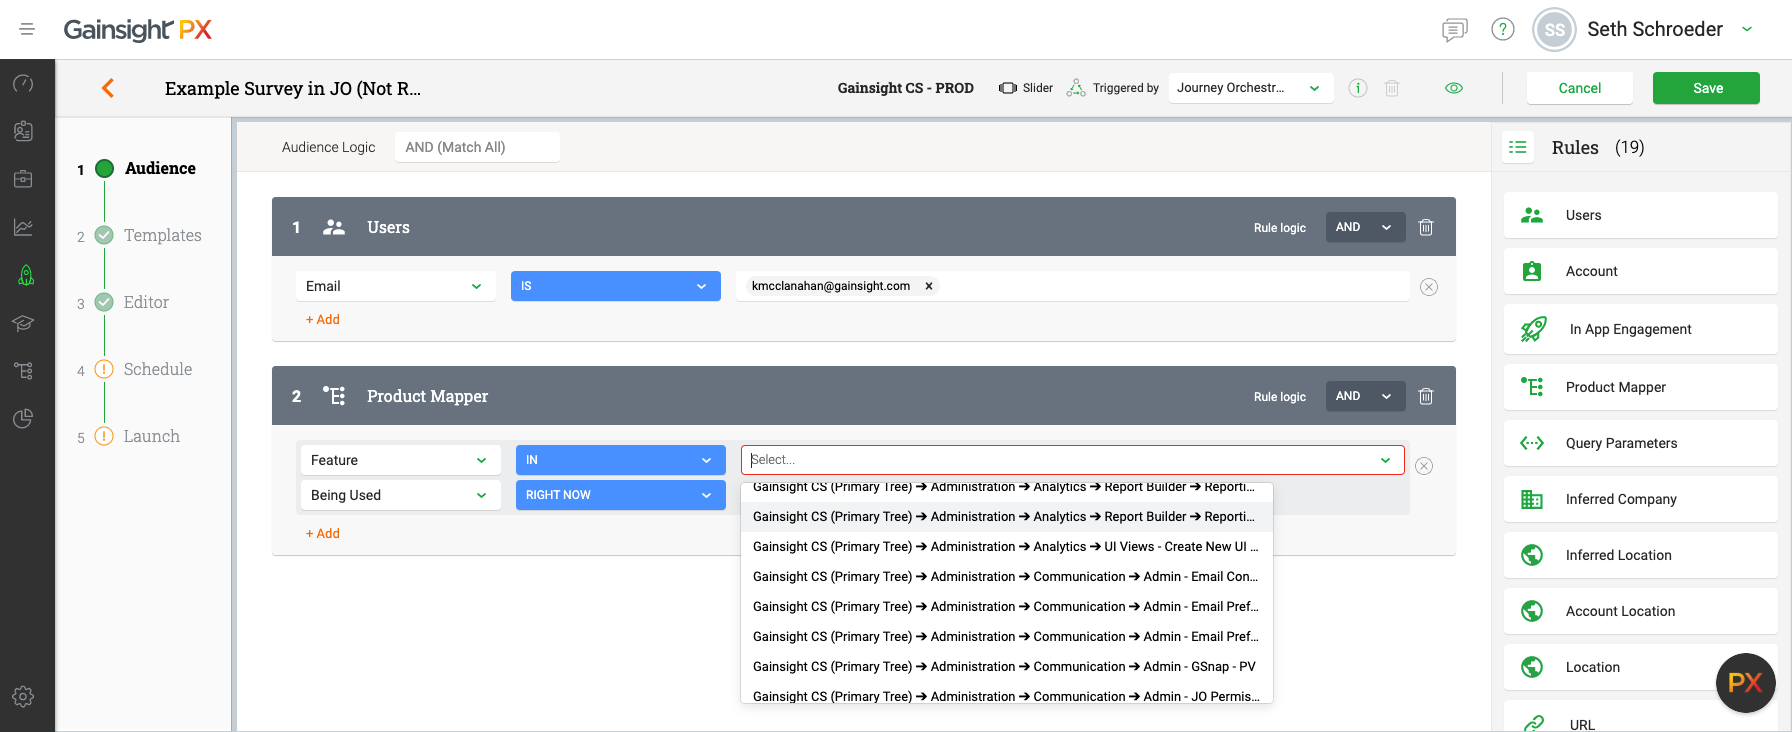Delete the Product Mapper rule with trash icon

[x=1426, y=396]
